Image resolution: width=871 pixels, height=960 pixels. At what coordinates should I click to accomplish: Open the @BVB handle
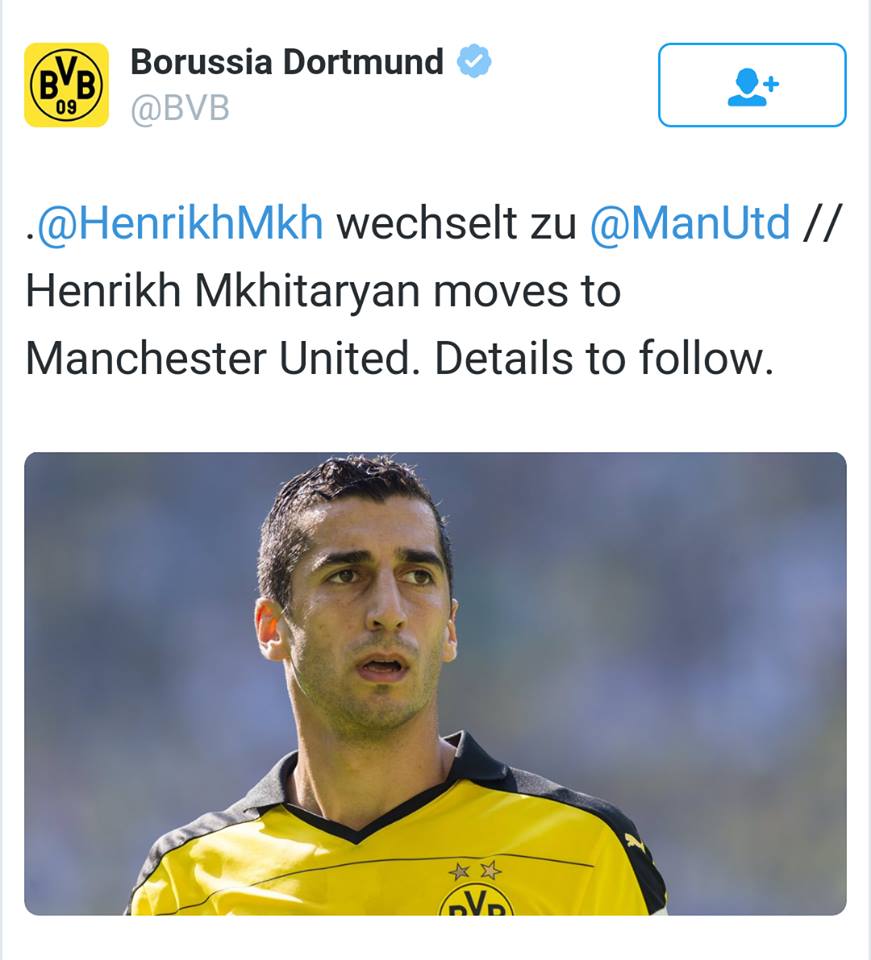pyautogui.click(x=180, y=109)
